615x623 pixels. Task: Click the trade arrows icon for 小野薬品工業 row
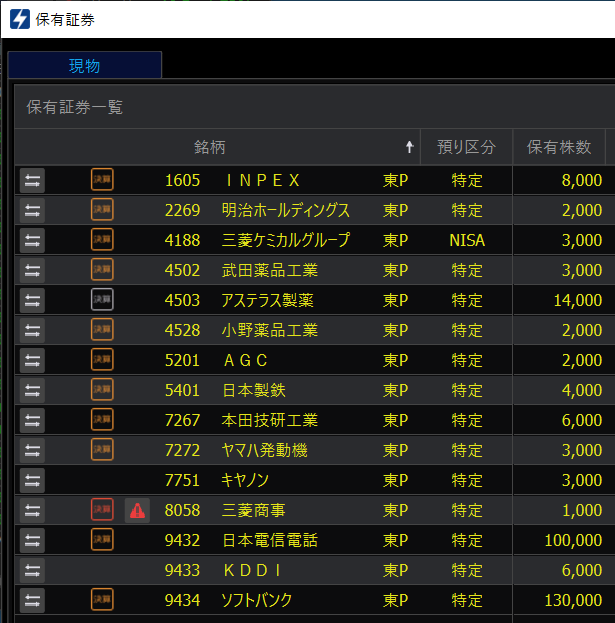tap(32, 330)
